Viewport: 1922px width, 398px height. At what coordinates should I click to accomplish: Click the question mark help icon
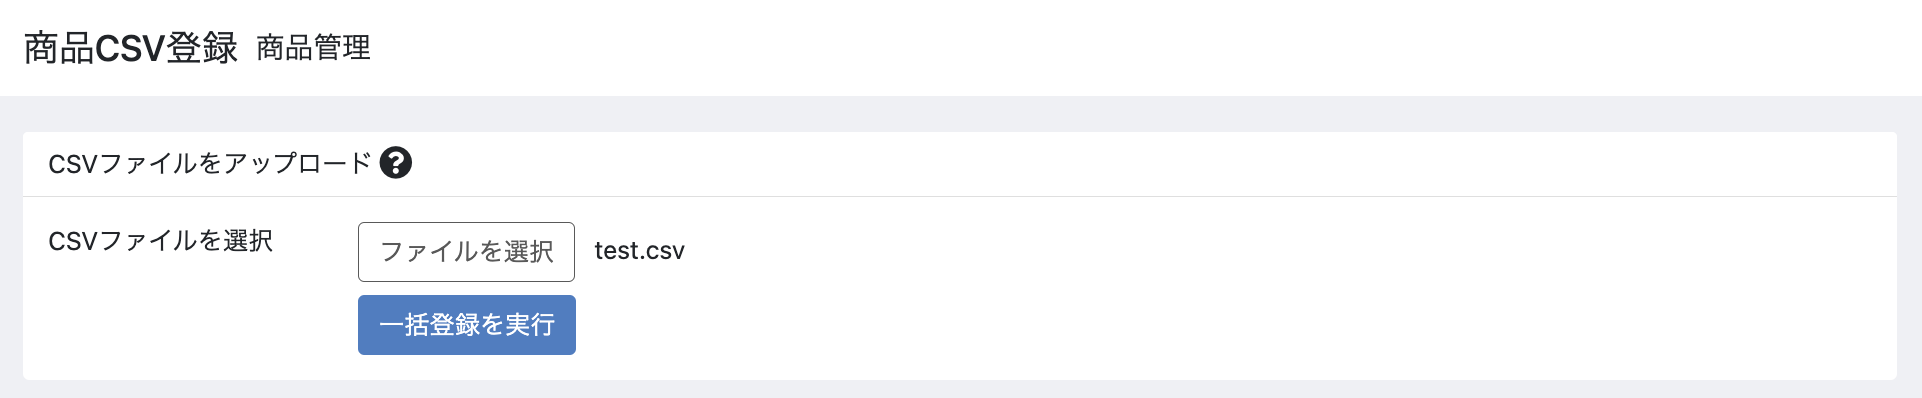point(395,162)
